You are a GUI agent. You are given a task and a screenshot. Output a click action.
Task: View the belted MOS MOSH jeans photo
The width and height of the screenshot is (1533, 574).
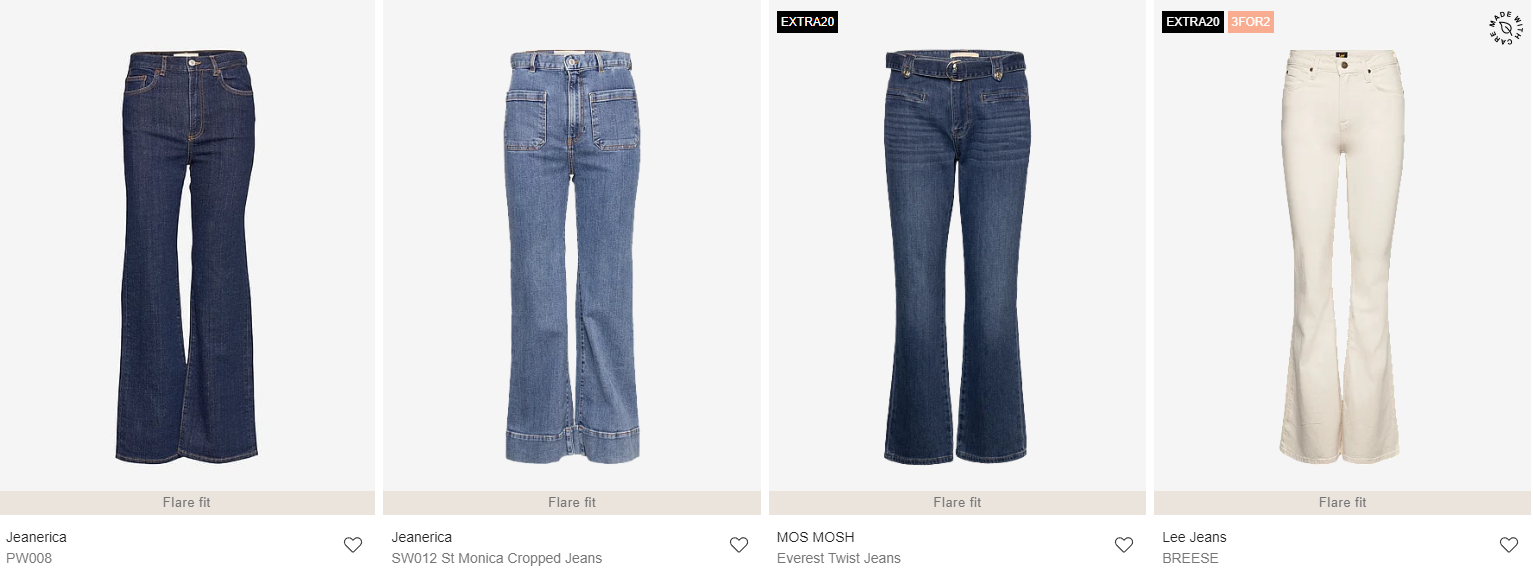(x=957, y=256)
